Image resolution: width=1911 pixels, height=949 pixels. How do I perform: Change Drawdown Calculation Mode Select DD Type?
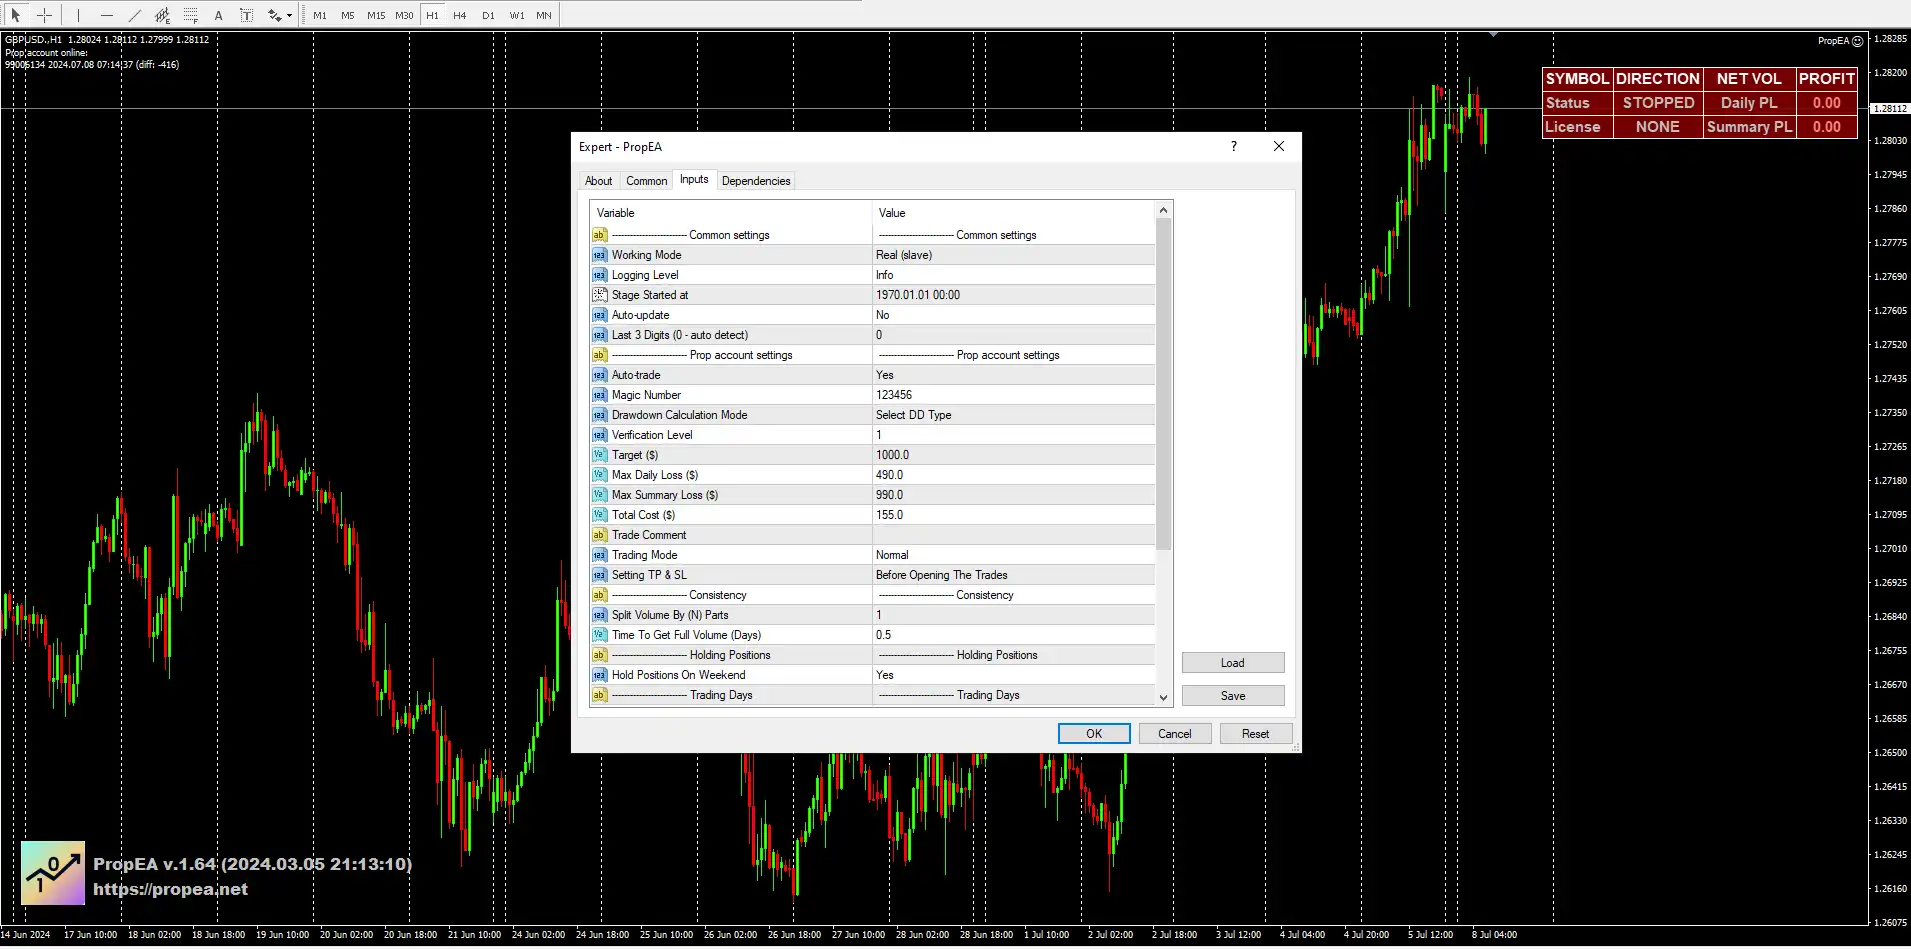[1013, 415]
